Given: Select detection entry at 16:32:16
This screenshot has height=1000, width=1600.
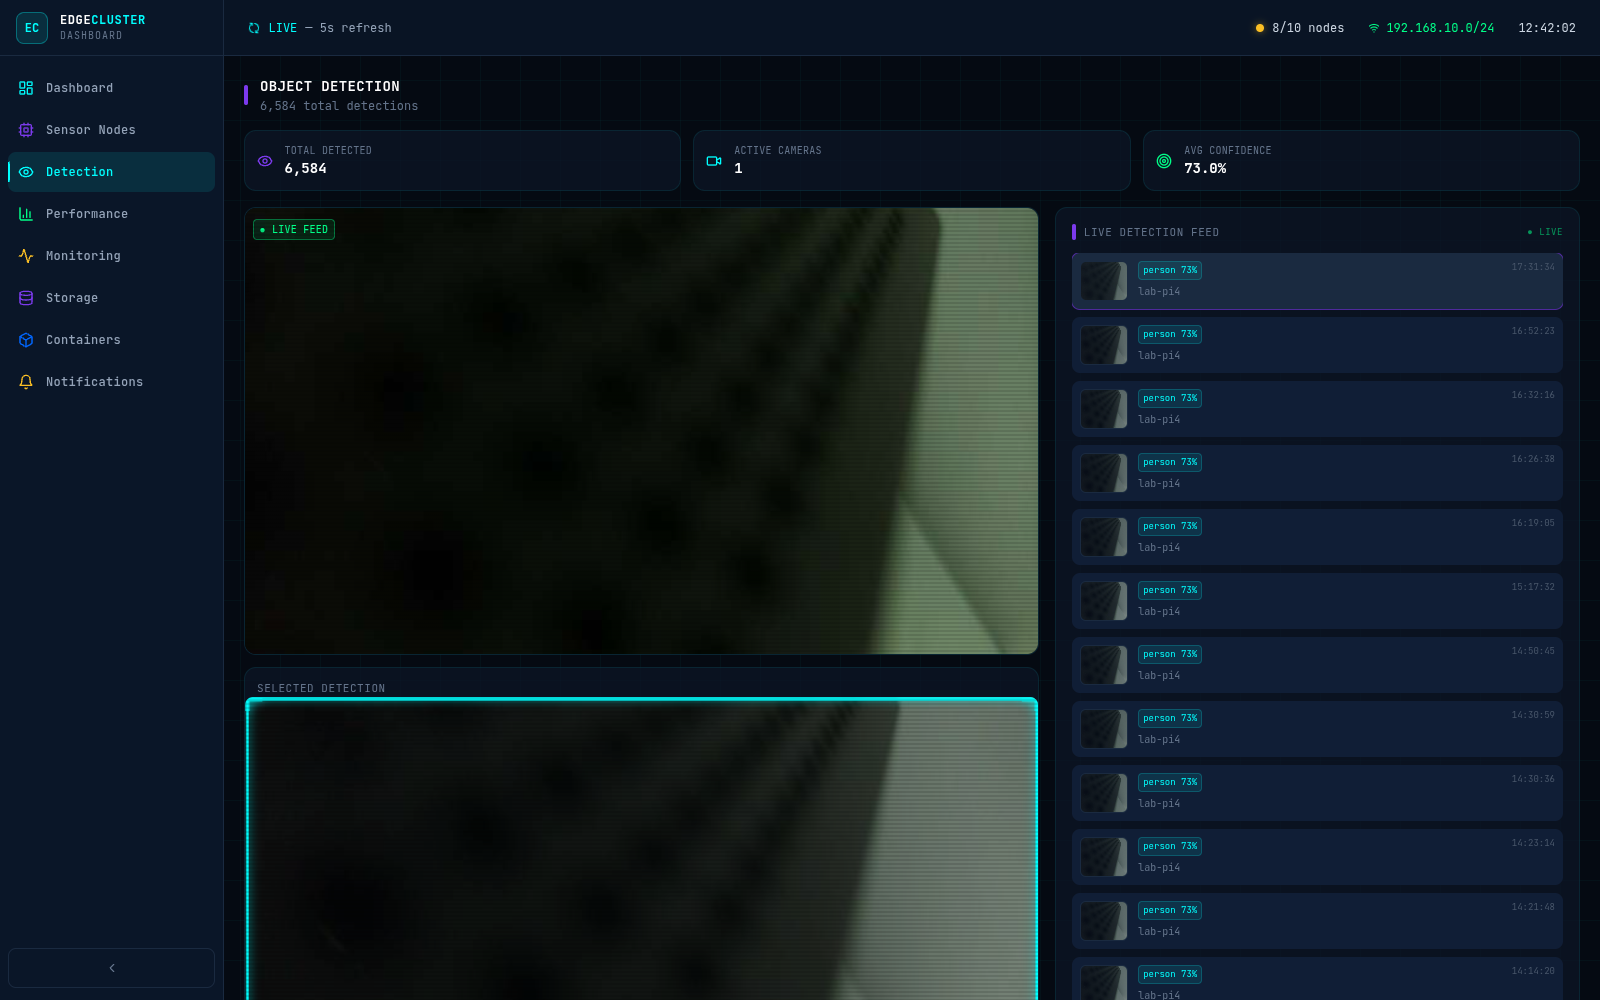Looking at the screenshot, I should 1317,409.
